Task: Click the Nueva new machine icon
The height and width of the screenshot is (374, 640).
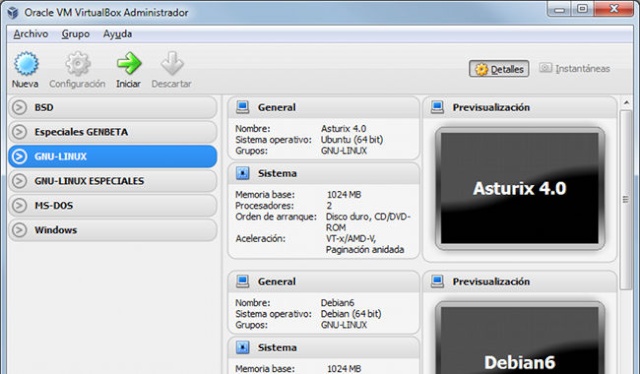Action: pyautogui.click(x=26, y=63)
